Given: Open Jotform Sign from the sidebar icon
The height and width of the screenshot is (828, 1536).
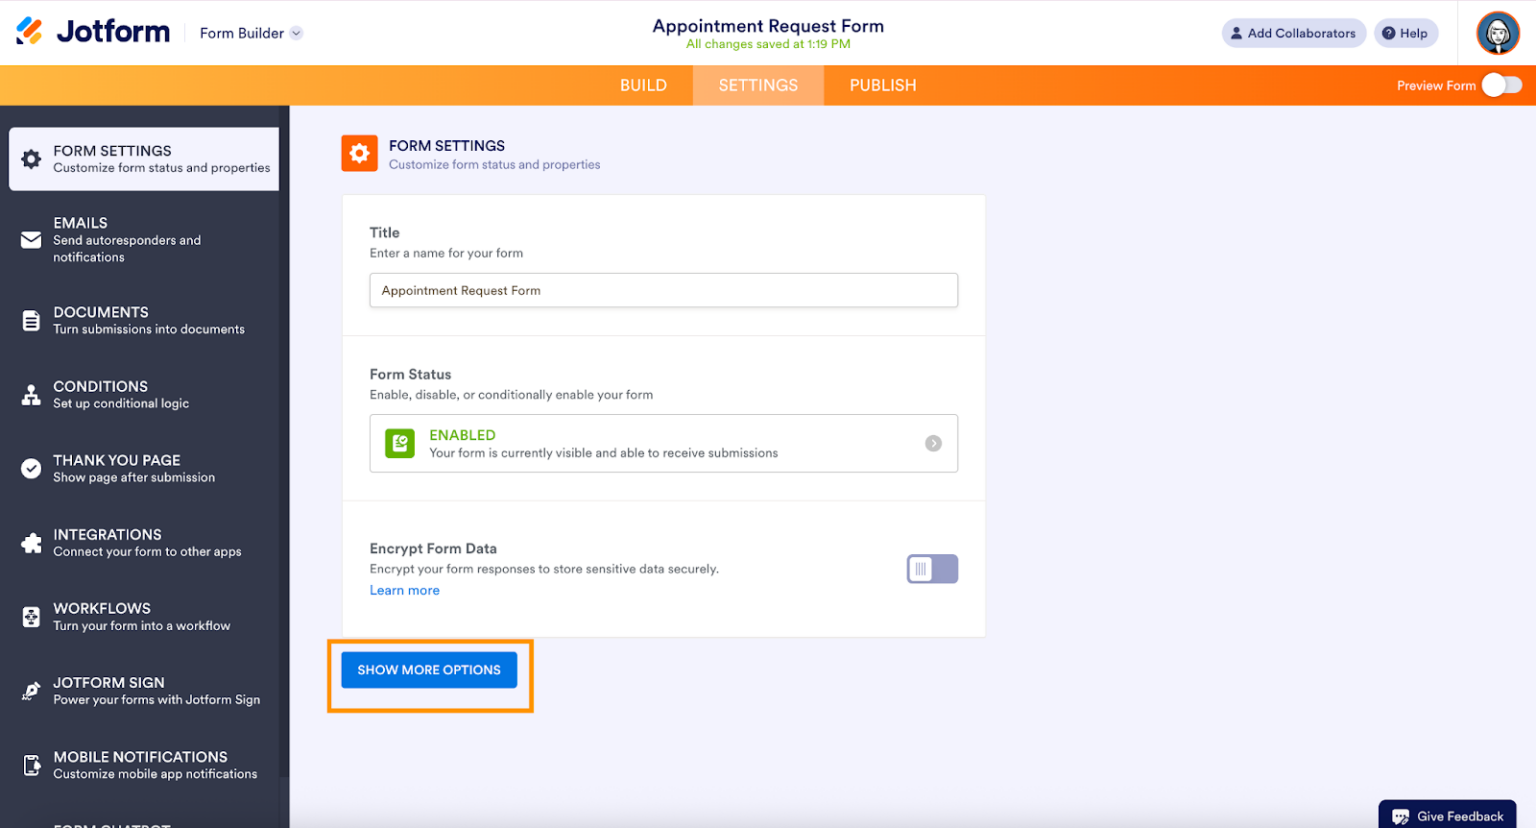Looking at the screenshot, I should (30, 690).
